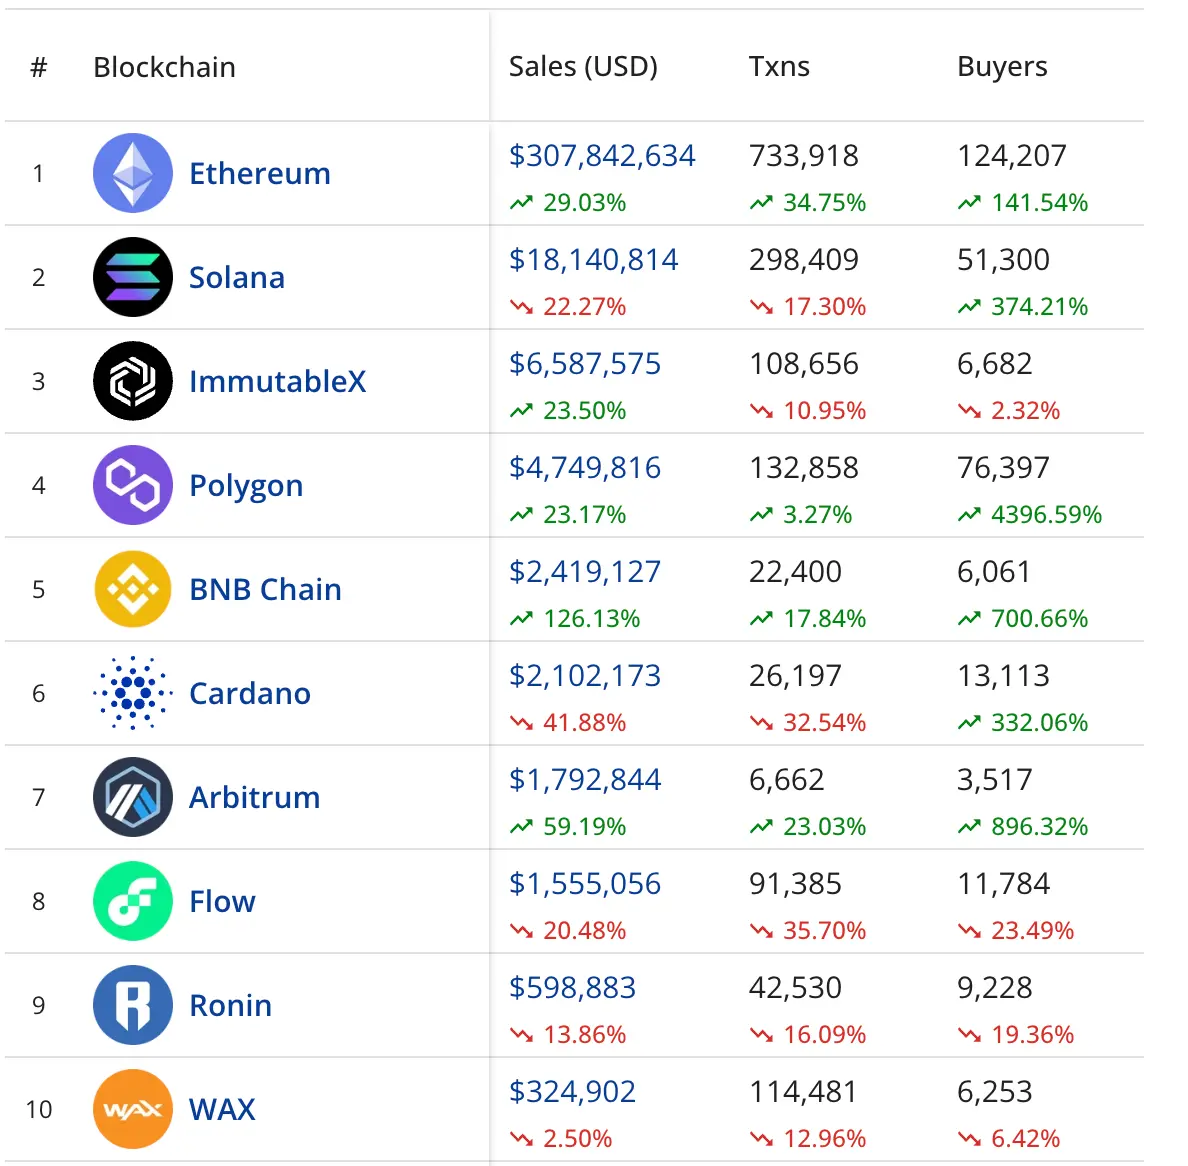Select ImmutableX transactions count 108,656
This screenshot has width=1188, height=1166.
pyautogui.click(x=804, y=364)
